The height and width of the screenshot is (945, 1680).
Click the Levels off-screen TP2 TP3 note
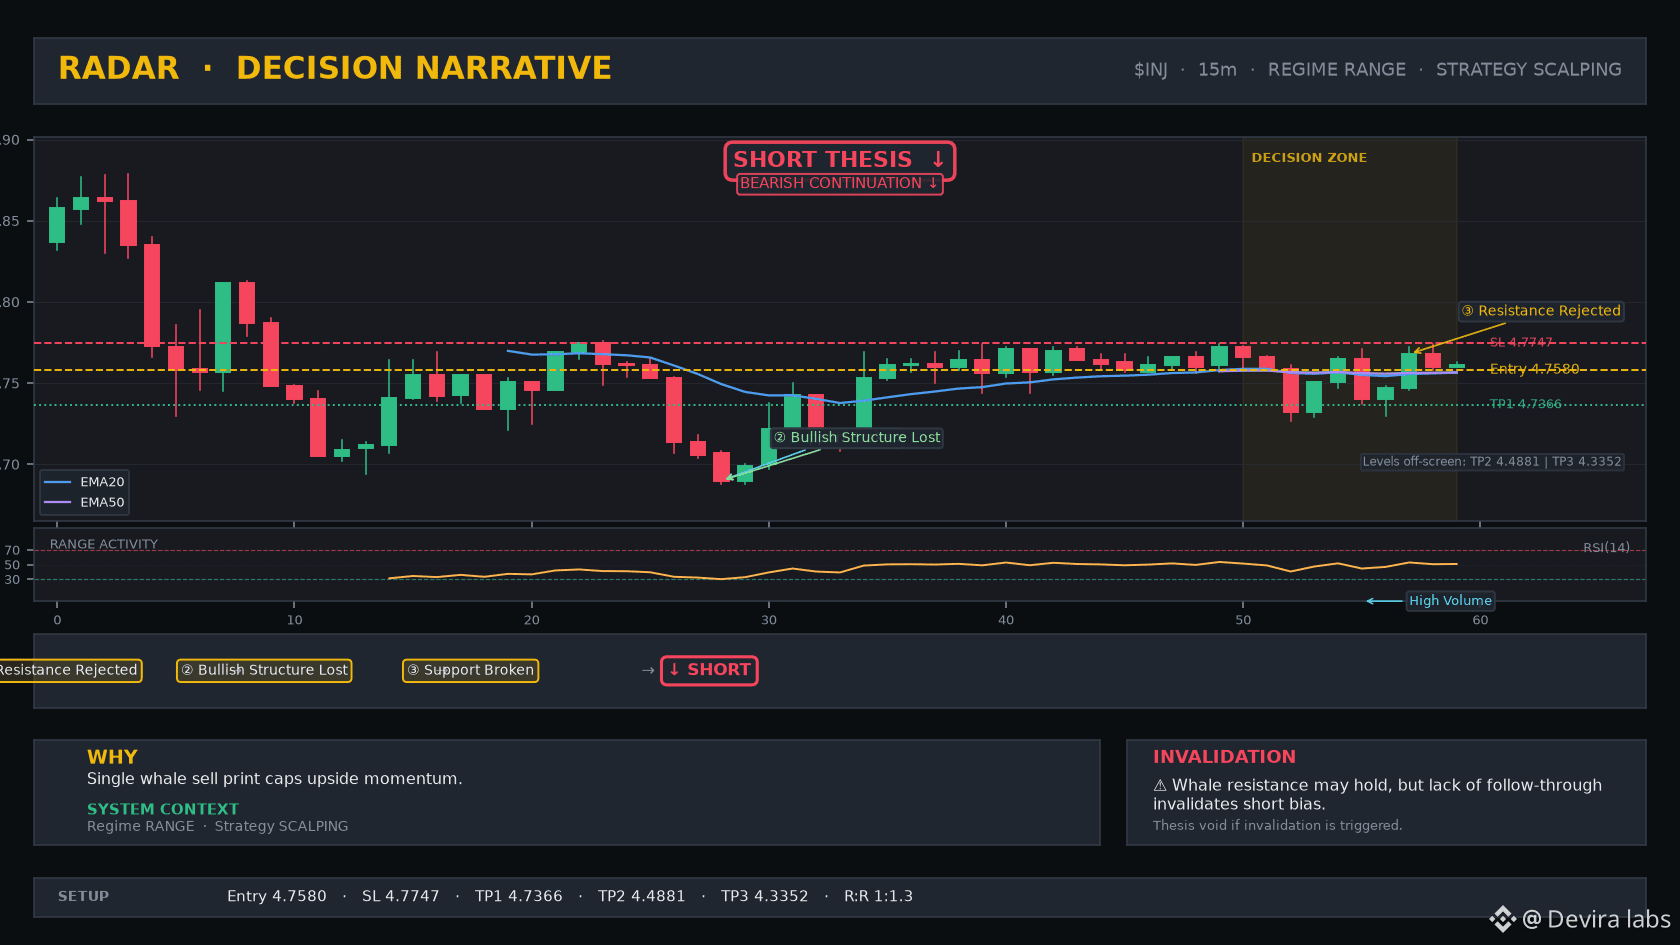click(1492, 462)
